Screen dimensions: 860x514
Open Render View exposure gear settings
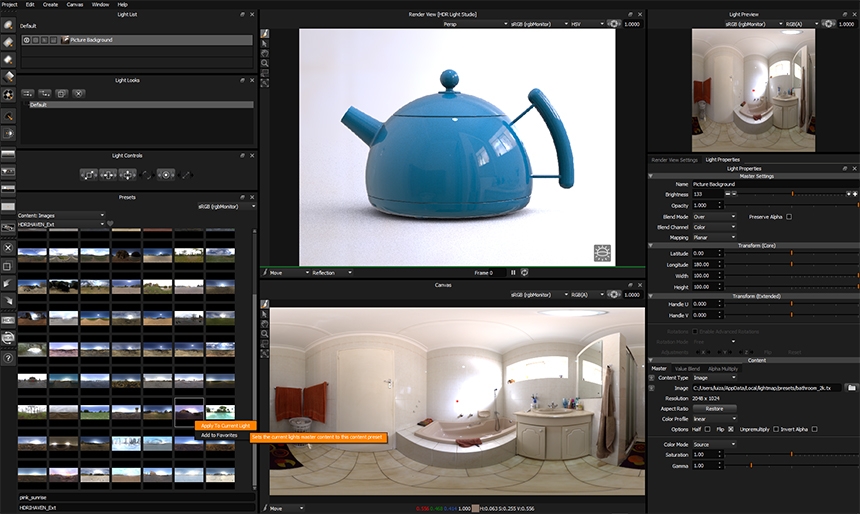click(614, 24)
